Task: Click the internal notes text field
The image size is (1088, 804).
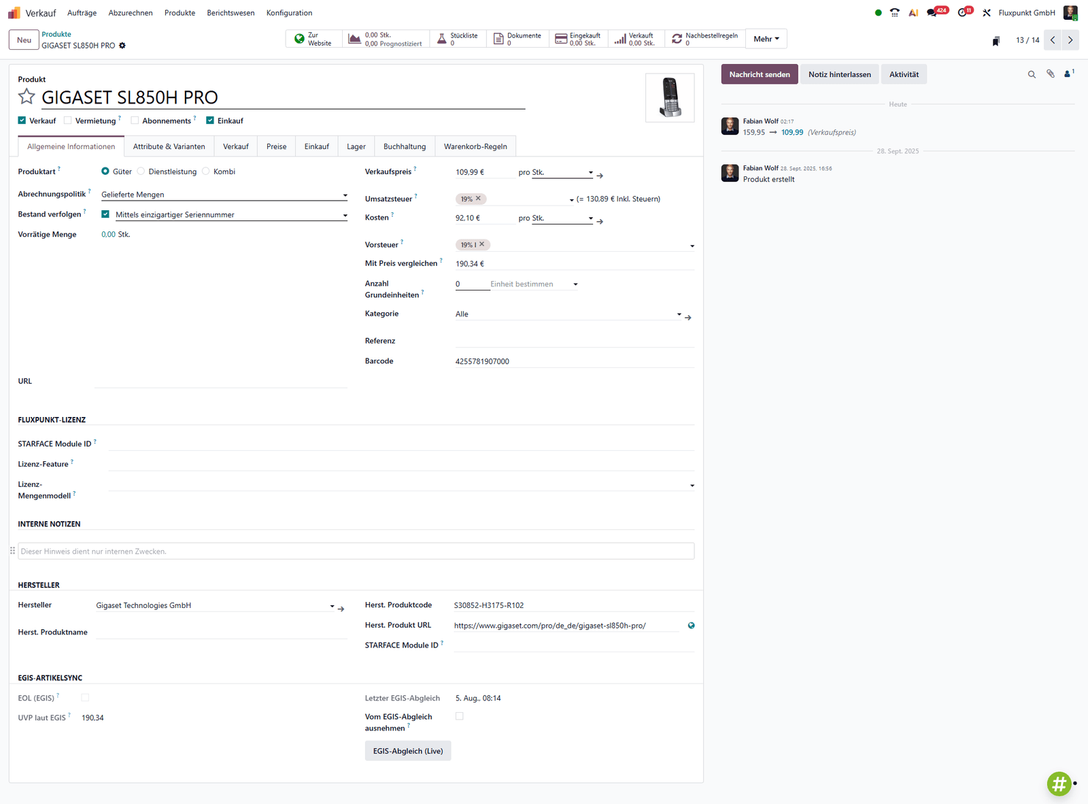Action: coord(356,551)
